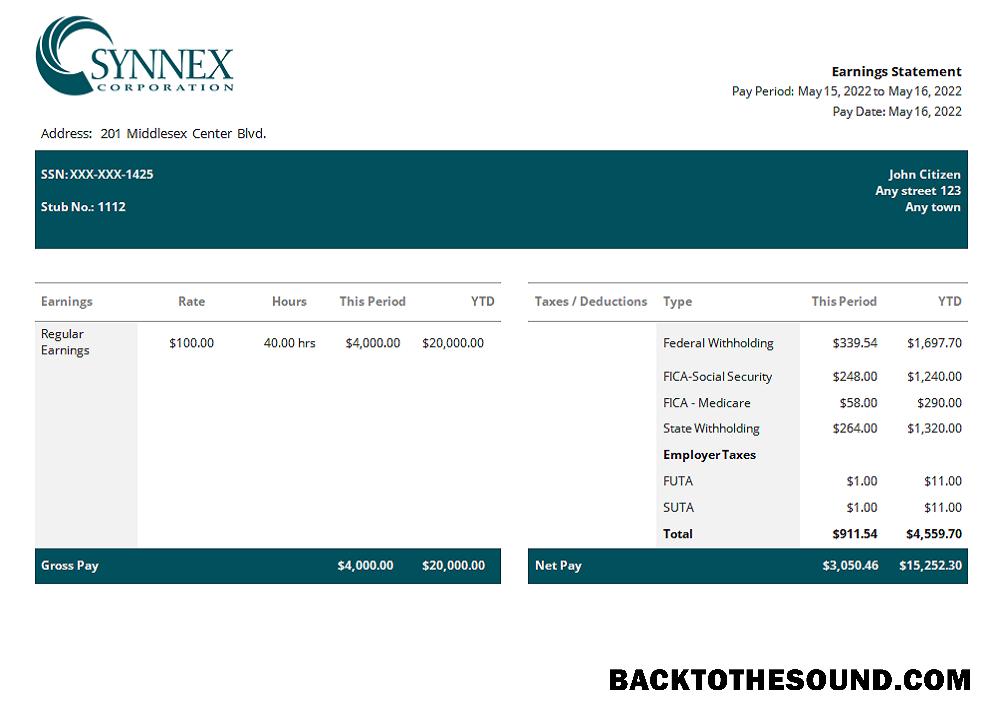Click SUTA this period '$1.00'
This screenshot has width=1000, height=720.
862,508
